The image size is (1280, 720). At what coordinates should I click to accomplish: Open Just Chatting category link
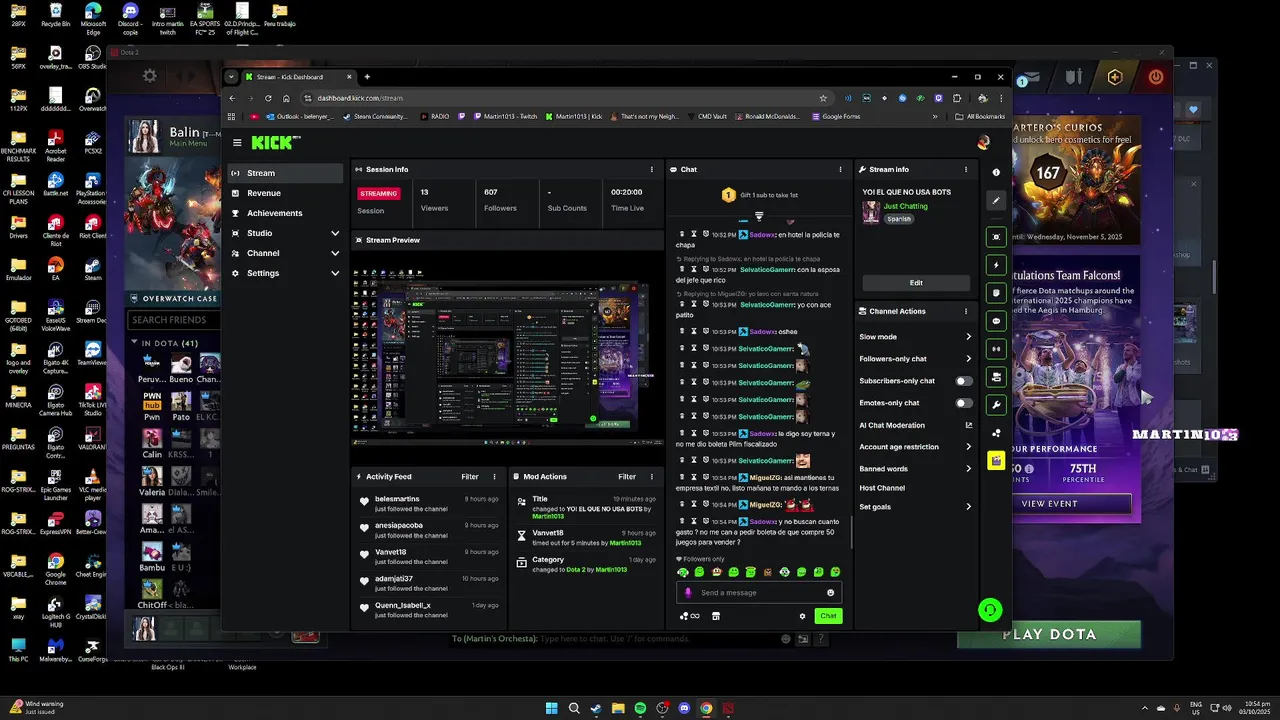pyautogui.click(x=905, y=206)
